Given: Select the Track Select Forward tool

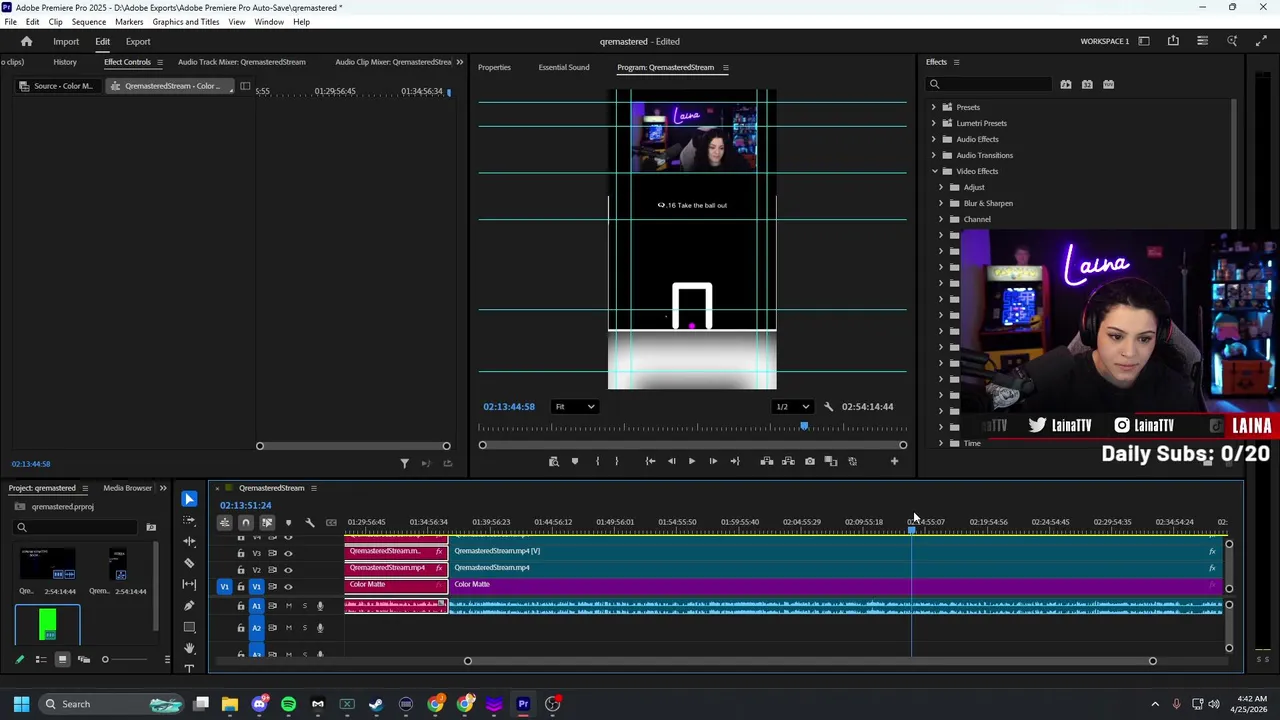Looking at the screenshot, I should 189,520.
